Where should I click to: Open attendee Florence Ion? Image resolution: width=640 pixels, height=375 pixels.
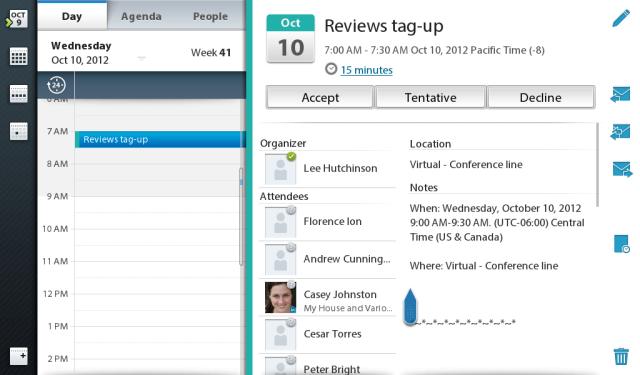[x=327, y=222]
